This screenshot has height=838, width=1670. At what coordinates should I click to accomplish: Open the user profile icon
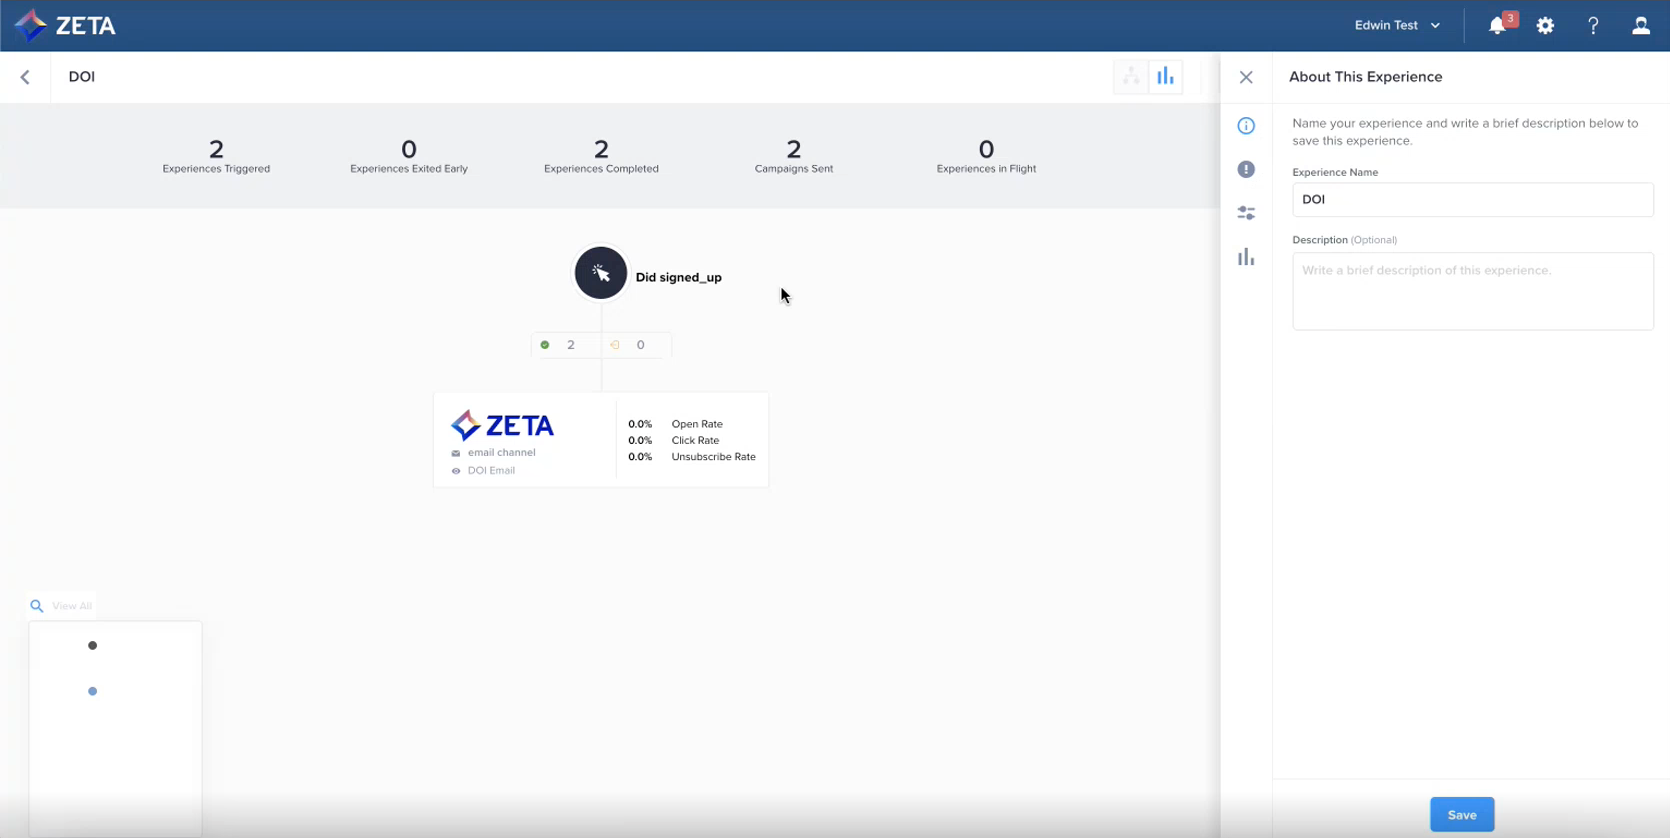(1641, 26)
